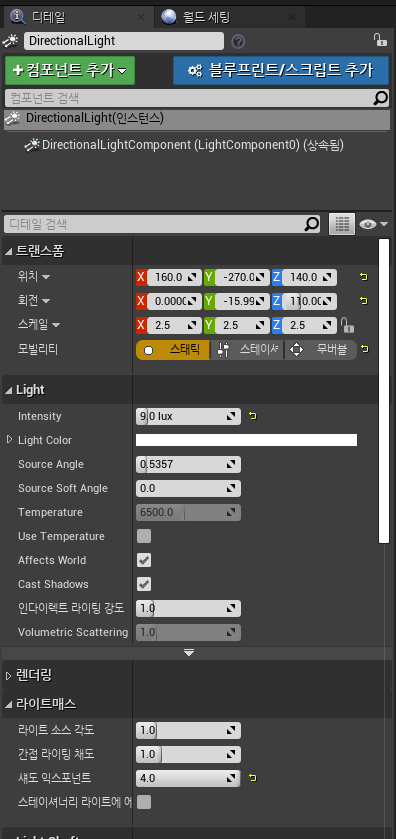The height and width of the screenshot is (839, 396).
Task: Collapse the Light section
Action: [x=9, y=391]
